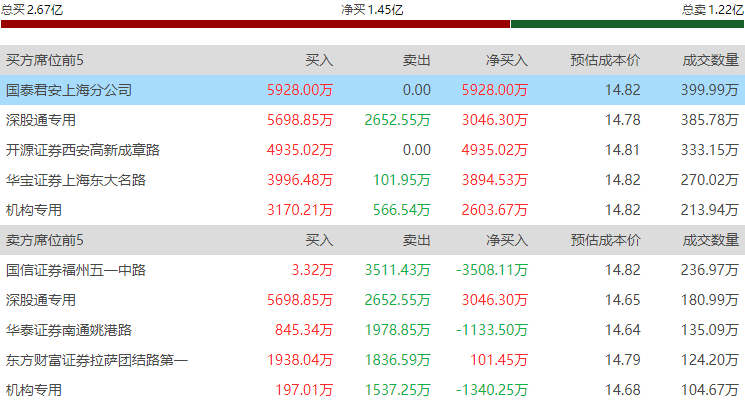Select the 华宝证券上海东大名路 seat name
Screen dimensions: 745x403
(76, 180)
